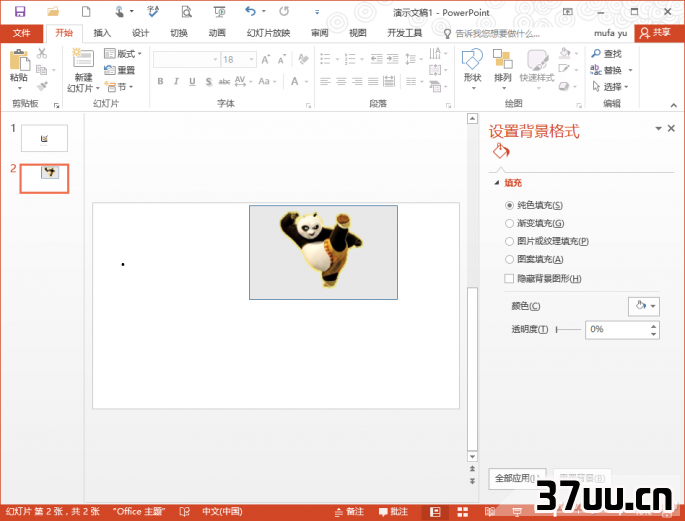Open the File tab
This screenshot has height=521, width=685.
pyautogui.click(x=21, y=33)
